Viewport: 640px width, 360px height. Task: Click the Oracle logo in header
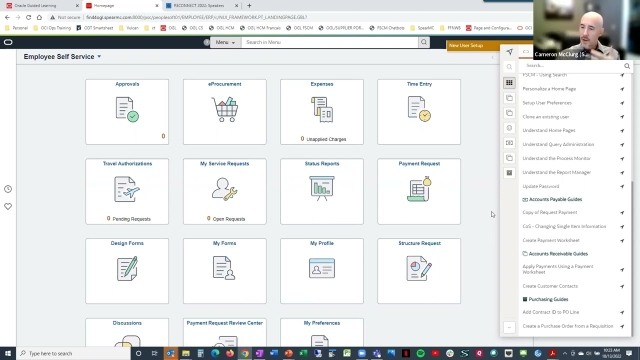(x=8, y=42)
